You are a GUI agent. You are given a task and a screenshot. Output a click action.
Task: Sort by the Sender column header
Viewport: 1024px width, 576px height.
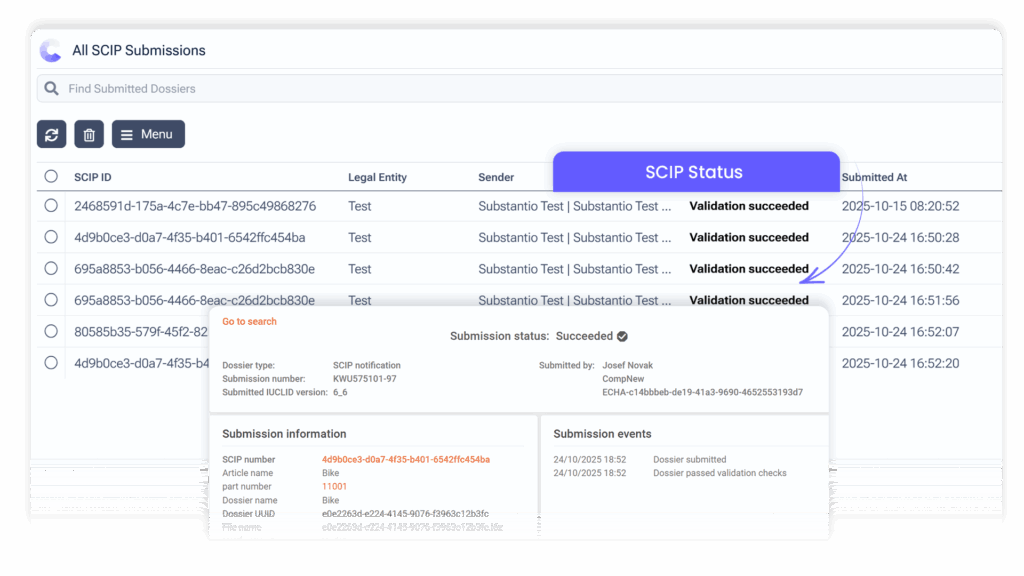[496, 177]
